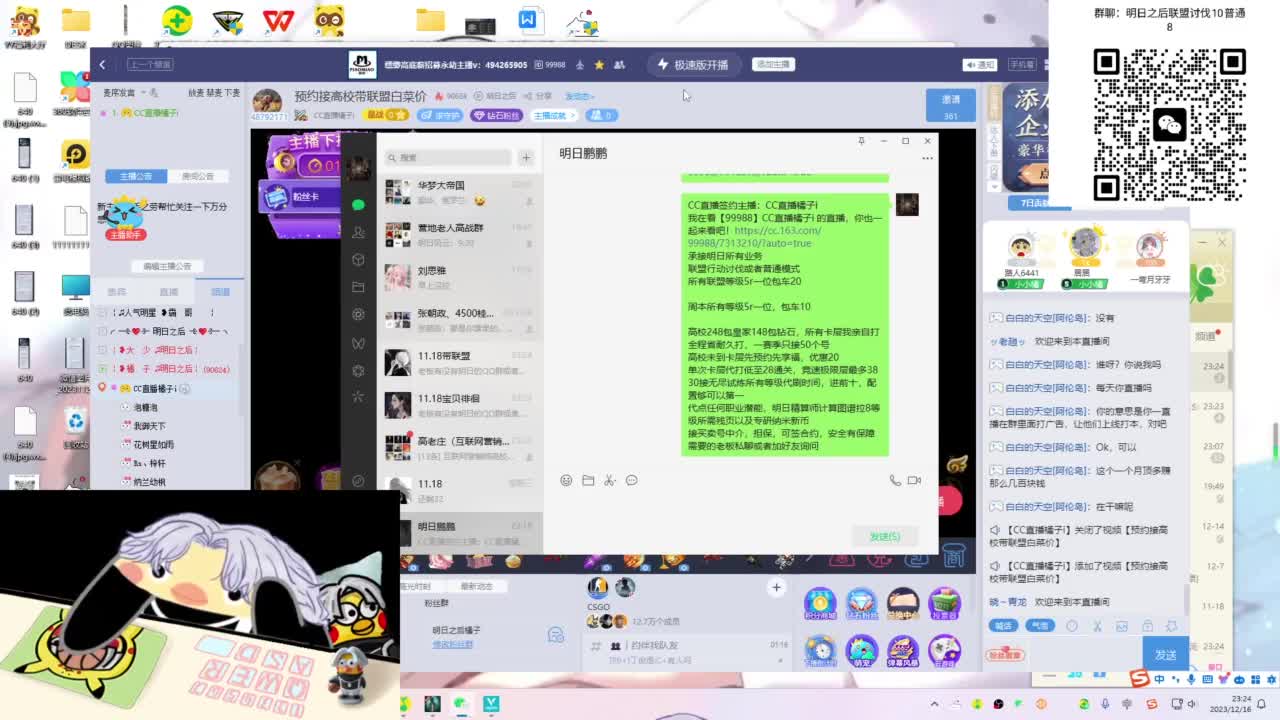Click the 编辑主播公告 button
This screenshot has width=1280, height=720.
click(x=167, y=266)
